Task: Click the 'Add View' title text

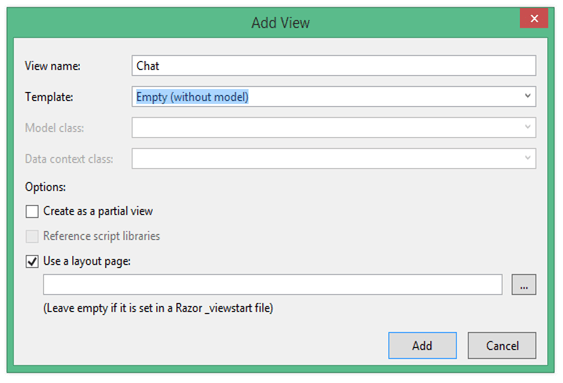Action: coord(280,23)
